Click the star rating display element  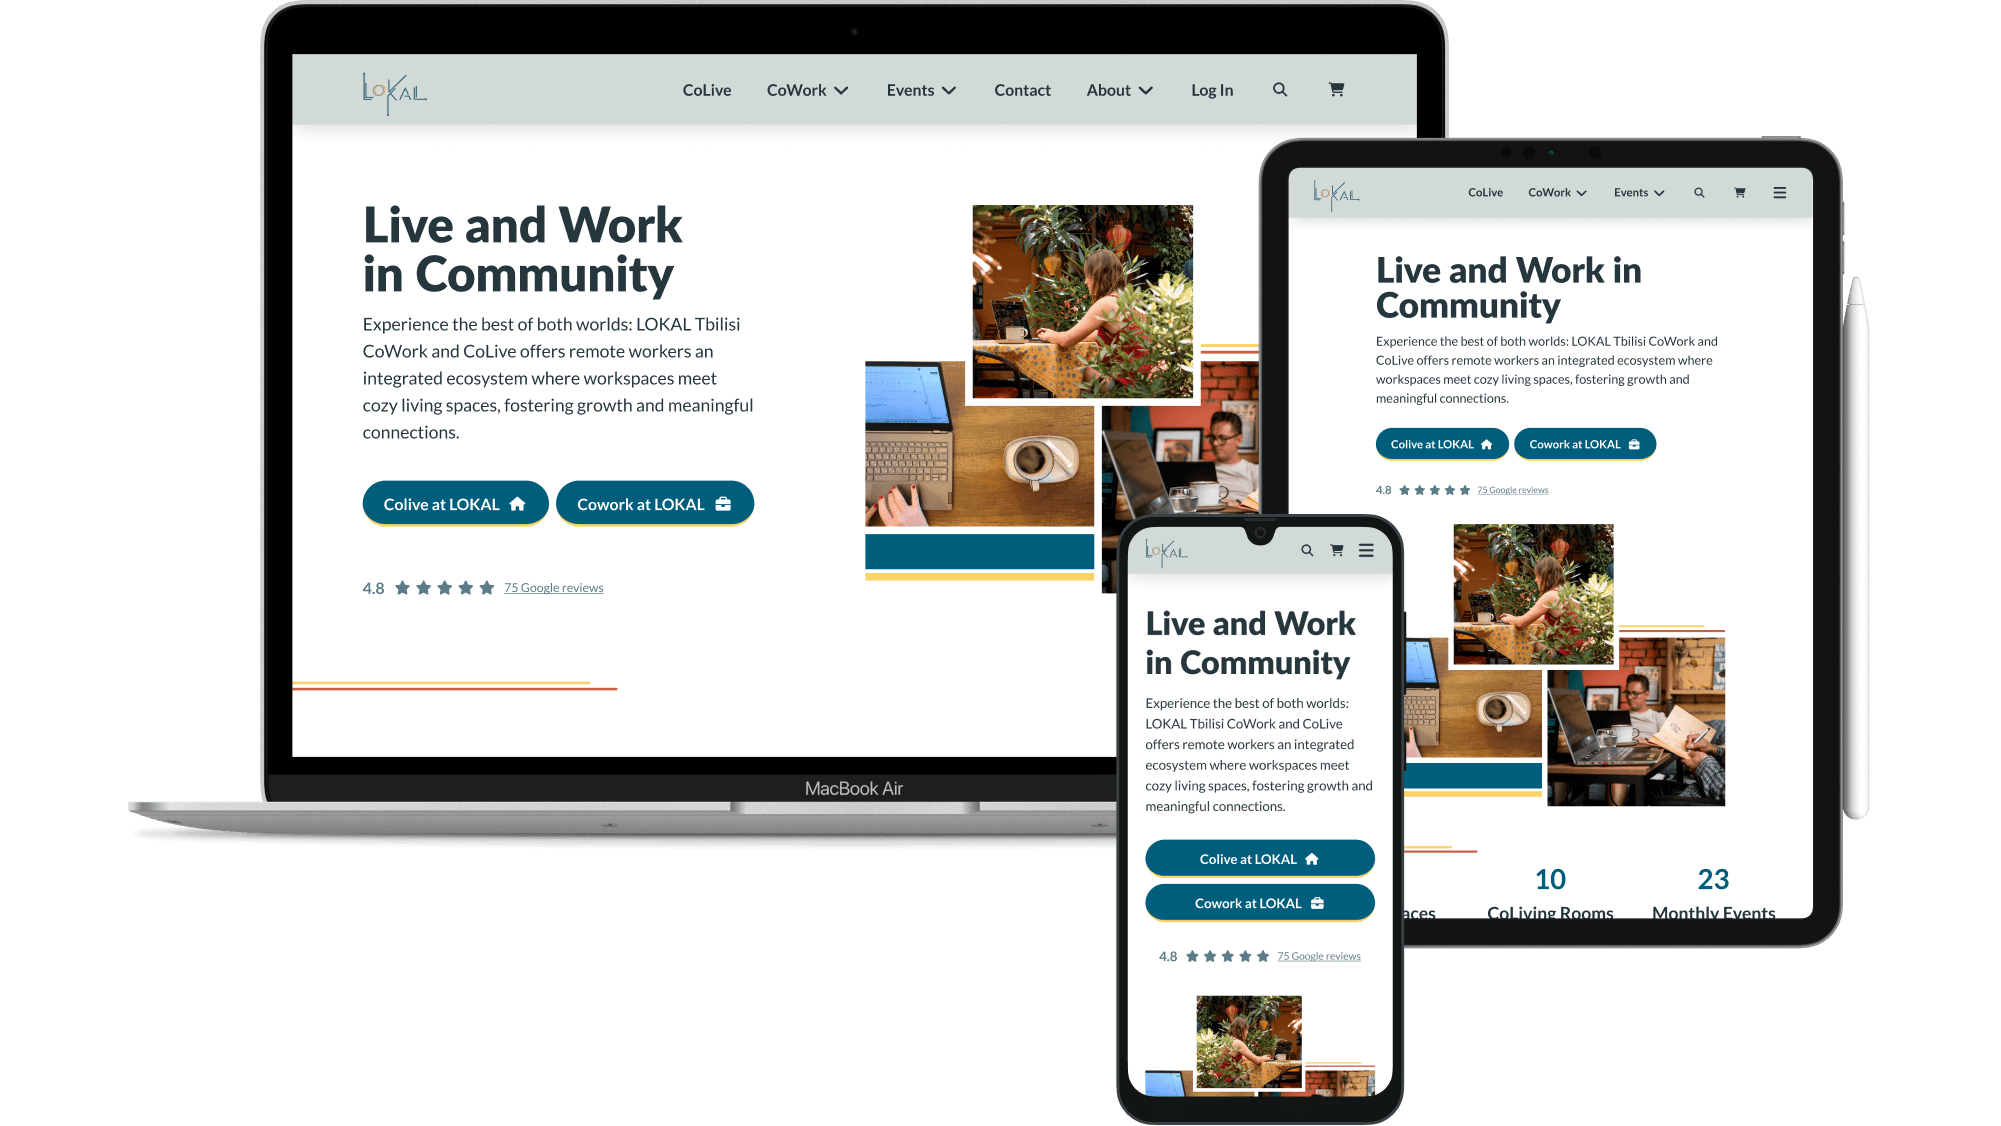443,587
